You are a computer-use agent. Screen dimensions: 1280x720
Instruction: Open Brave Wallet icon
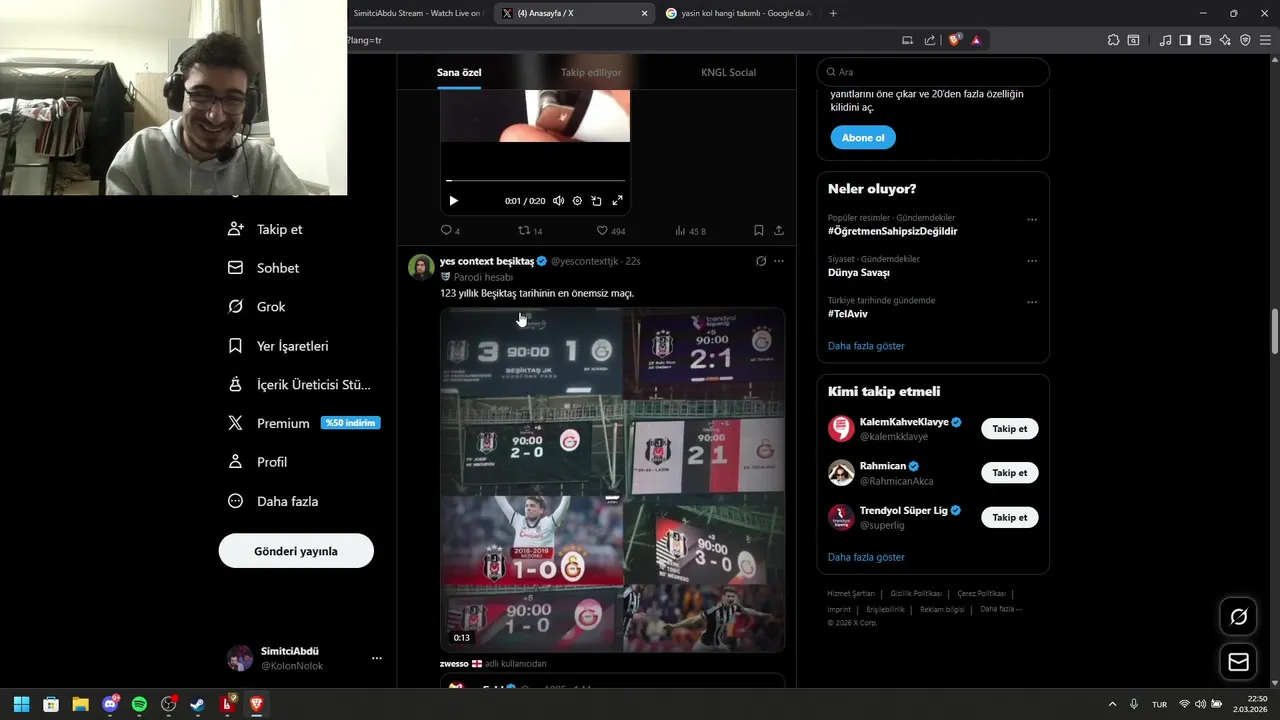click(x=1205, y=40)
